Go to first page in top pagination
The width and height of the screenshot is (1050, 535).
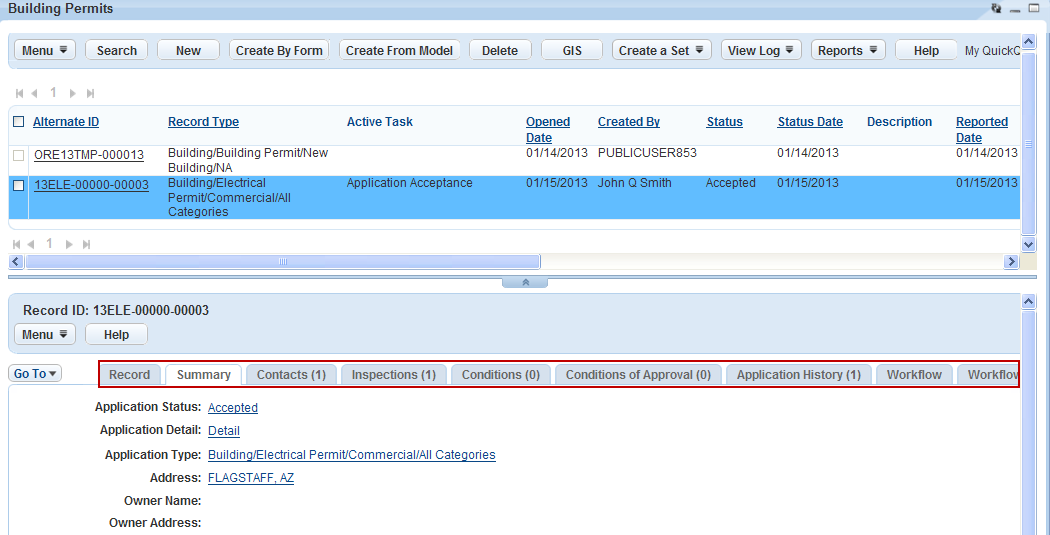19,93
